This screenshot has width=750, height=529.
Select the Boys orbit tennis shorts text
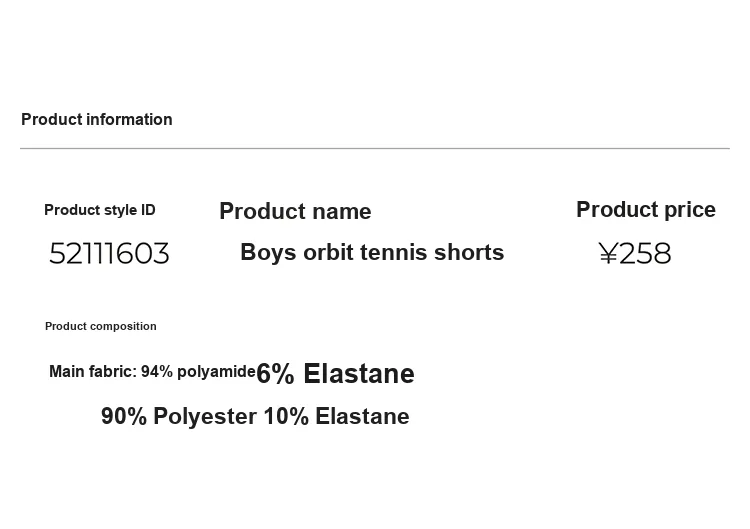372,253
